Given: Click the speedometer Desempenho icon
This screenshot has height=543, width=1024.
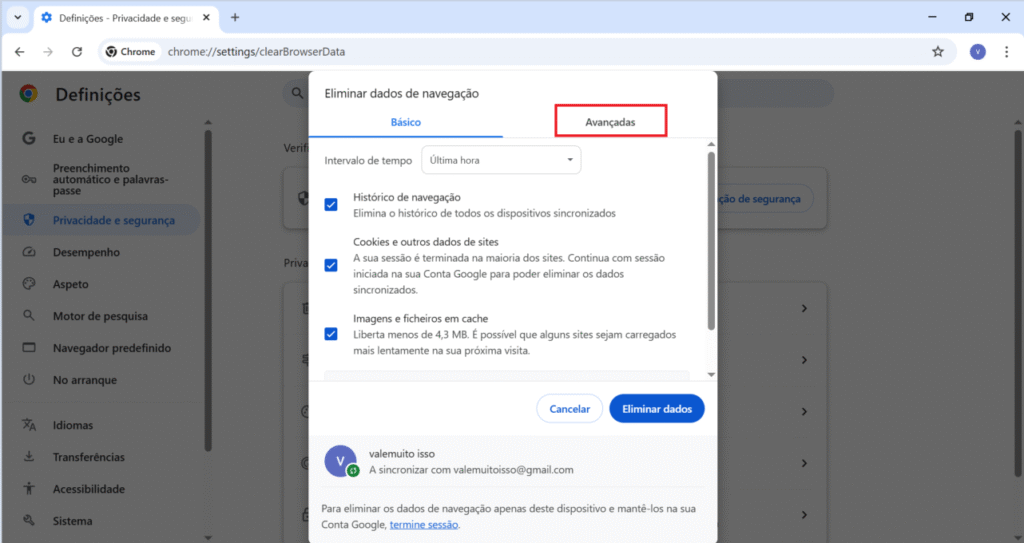Looking at the screenshot, I should pyautogui.click(x=29, y=252).
